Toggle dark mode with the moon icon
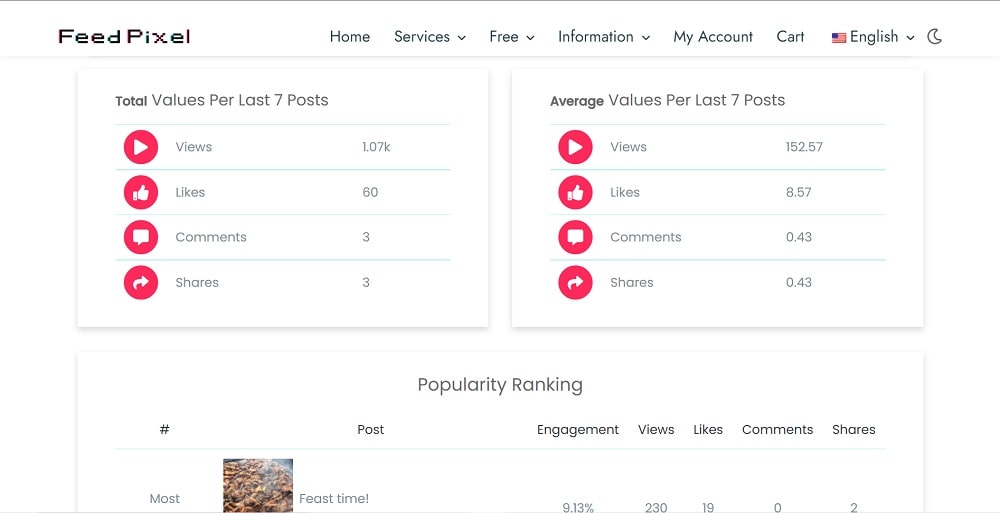 click(934, 36)
